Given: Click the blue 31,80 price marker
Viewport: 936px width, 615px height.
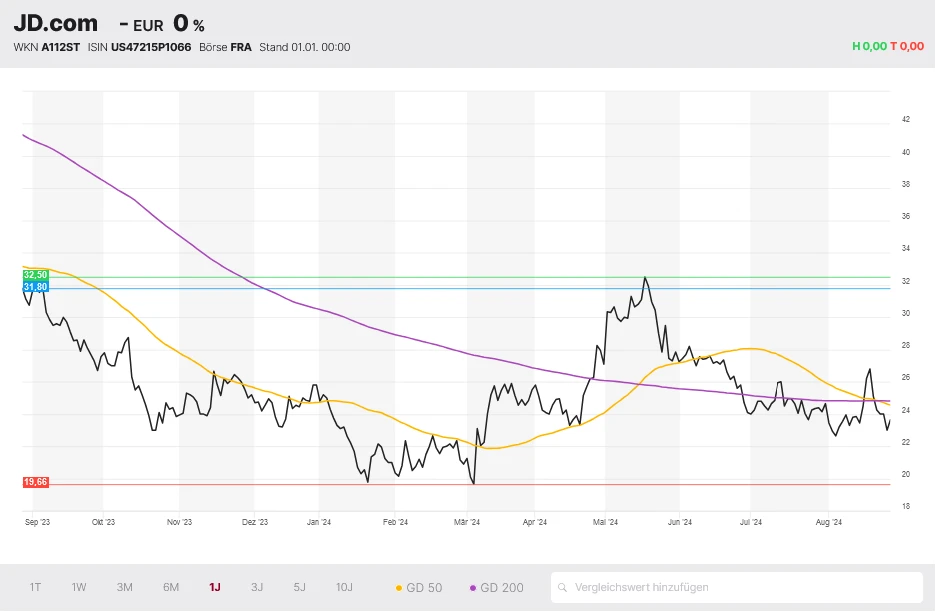Looking at the screenshot, I should 35,287.
